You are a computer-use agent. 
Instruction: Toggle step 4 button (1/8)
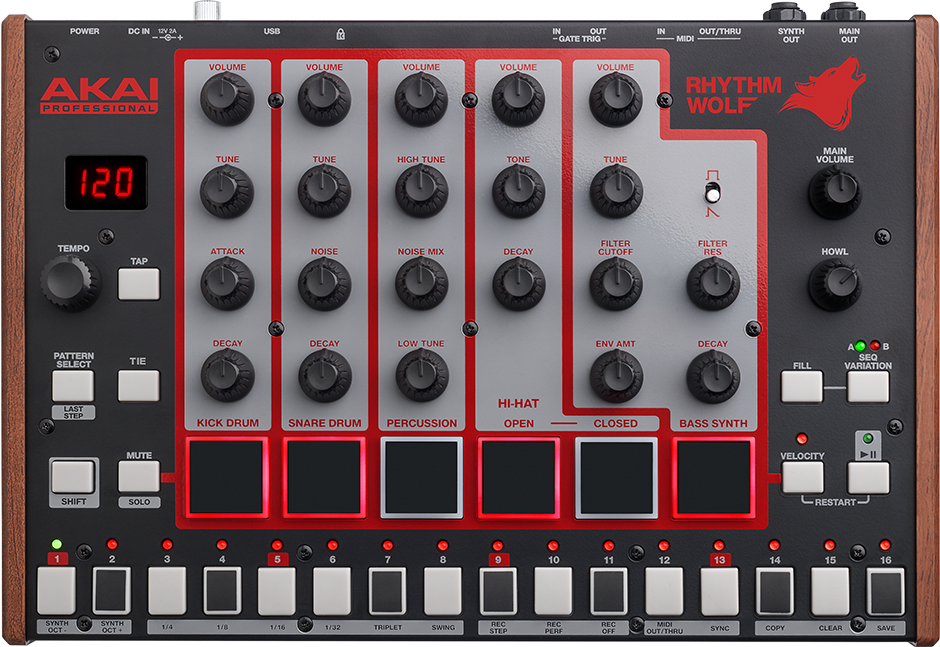[222, 591]
